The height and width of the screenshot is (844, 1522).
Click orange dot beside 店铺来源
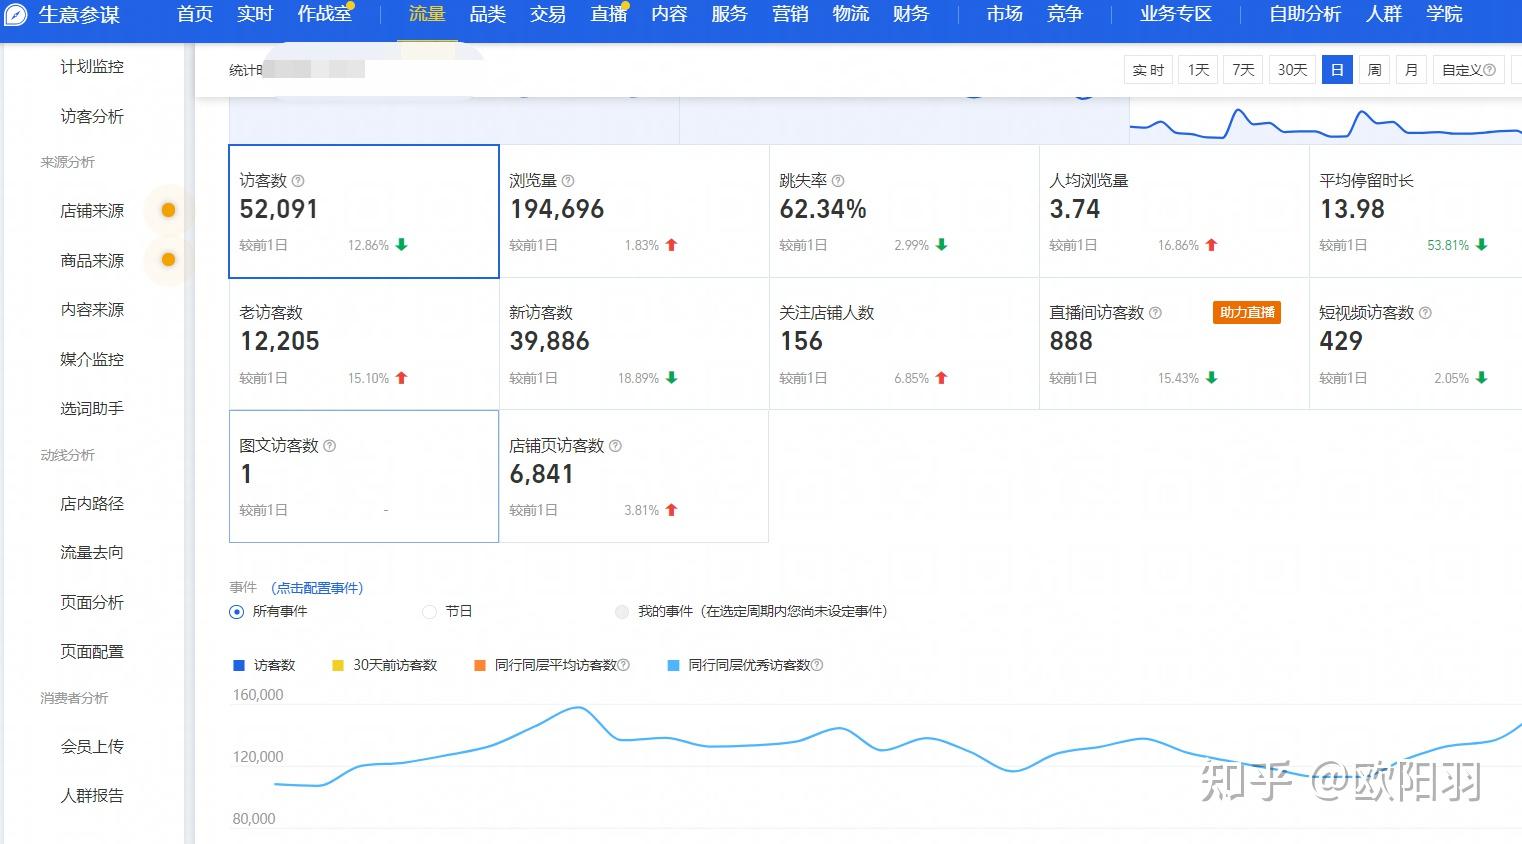coord(168,210)
